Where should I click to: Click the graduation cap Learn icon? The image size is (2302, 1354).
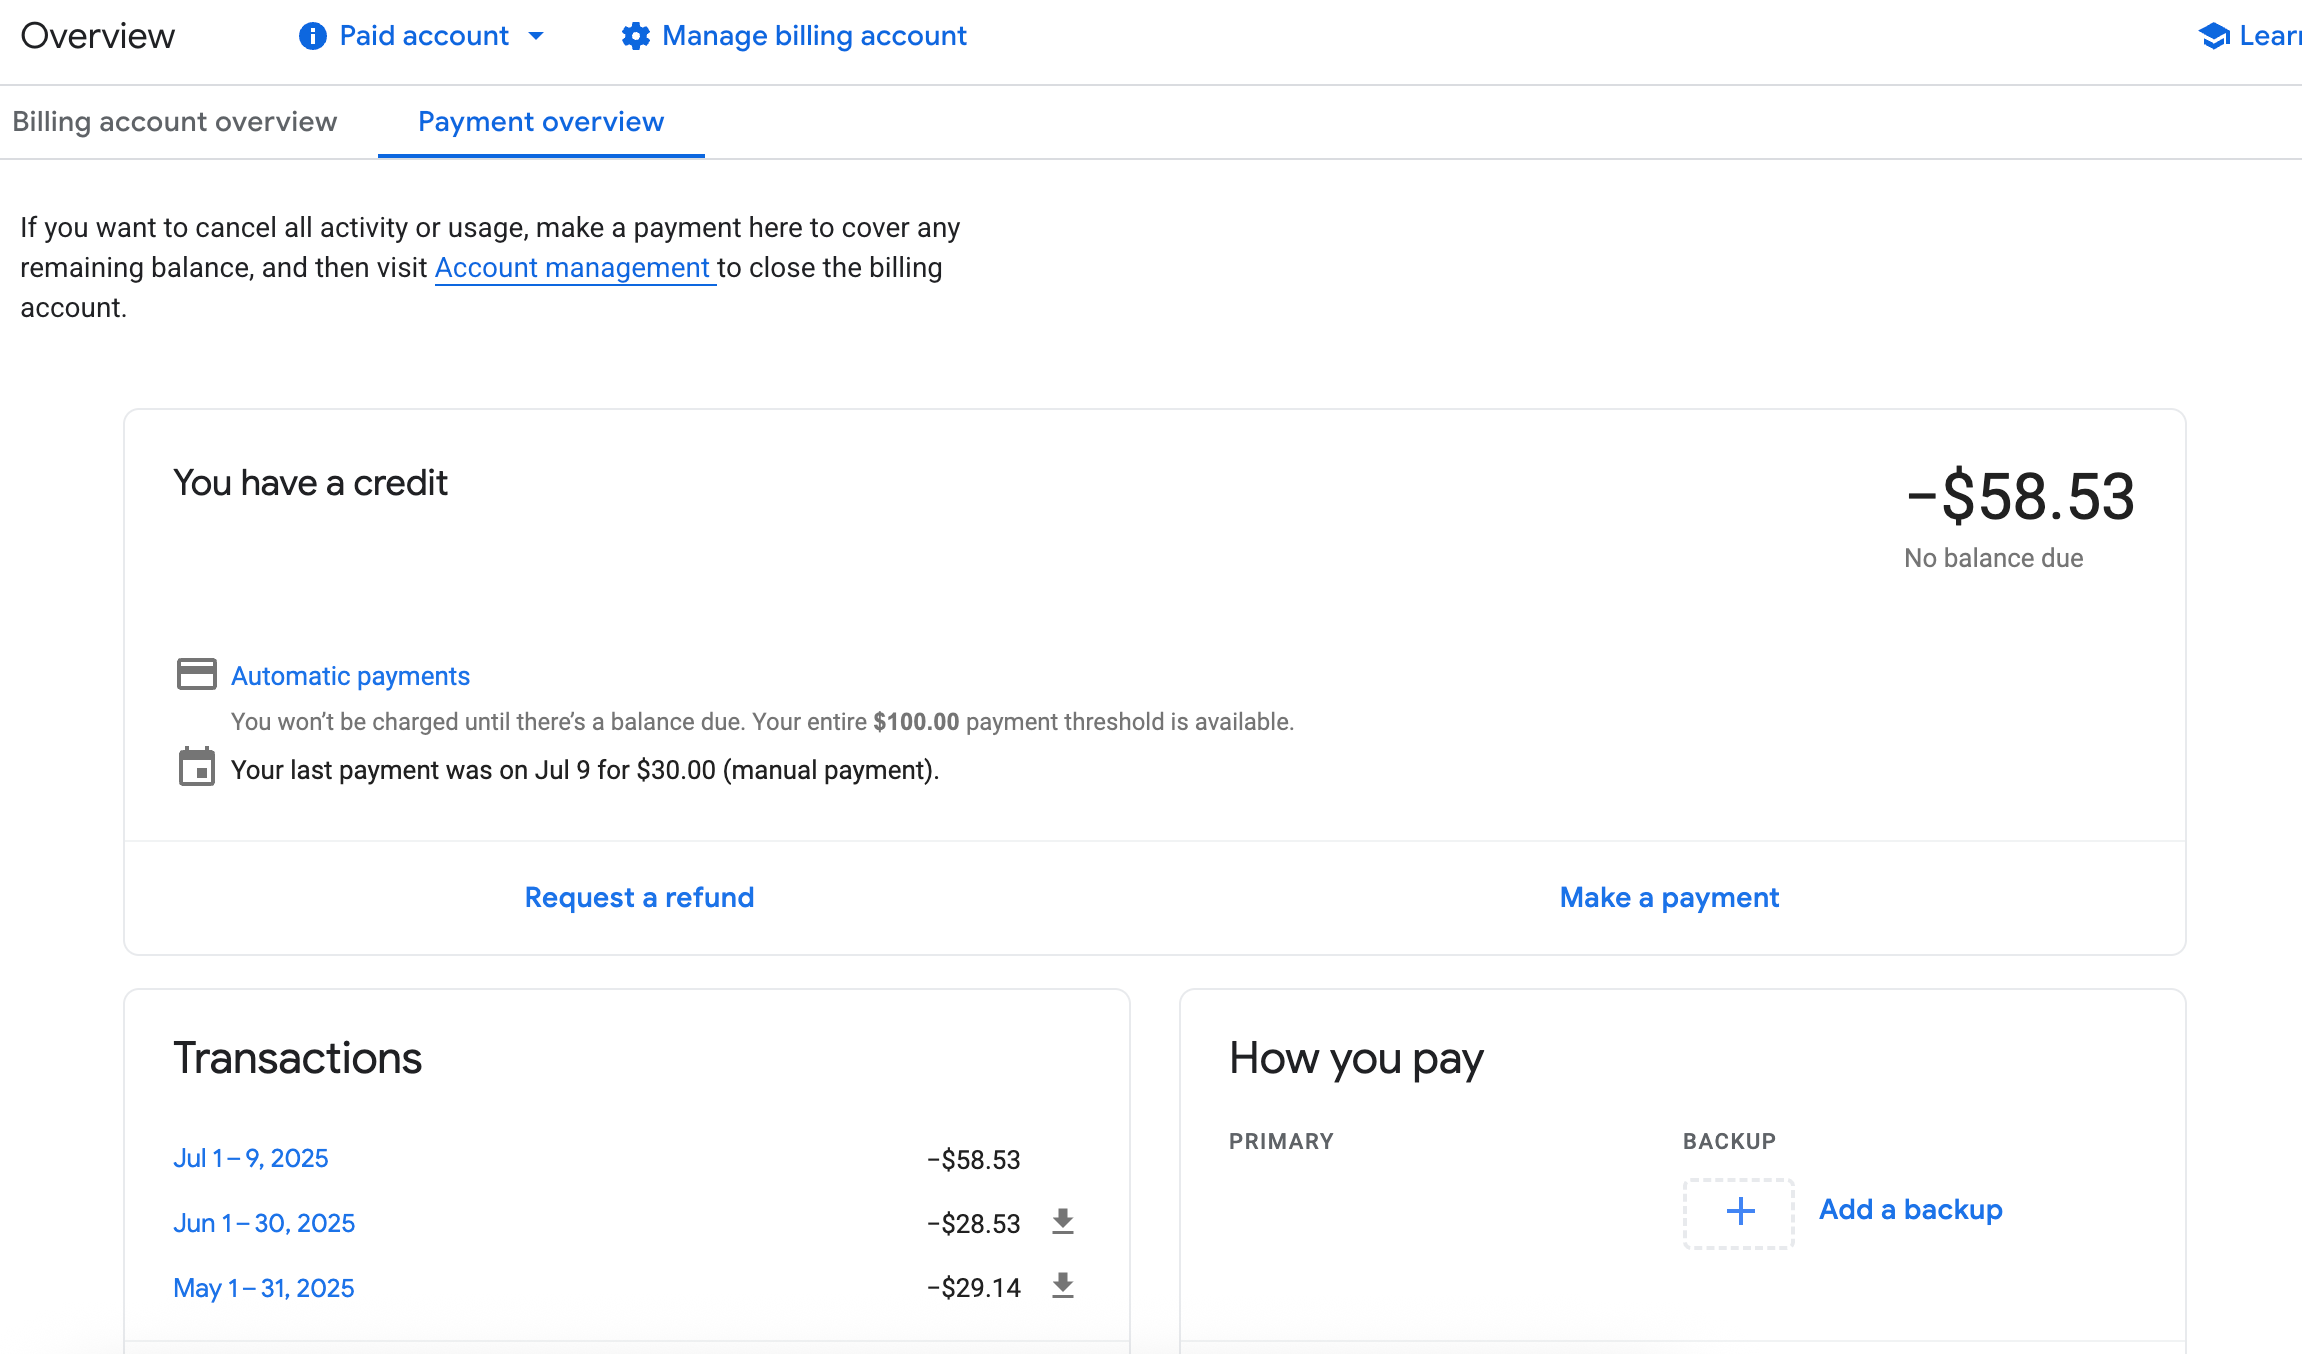[2214, 36]
